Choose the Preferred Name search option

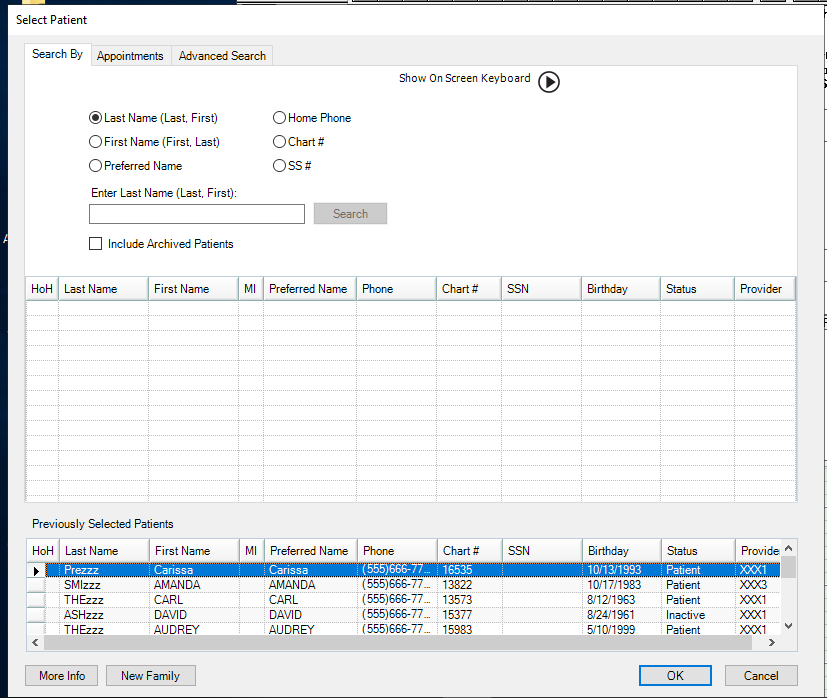pos(136,166)
